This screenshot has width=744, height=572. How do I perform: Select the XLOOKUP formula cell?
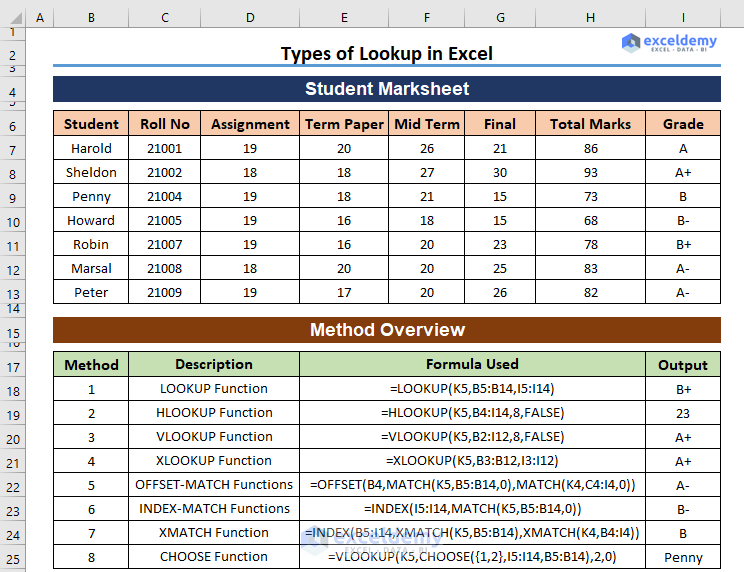coord(472,460)
